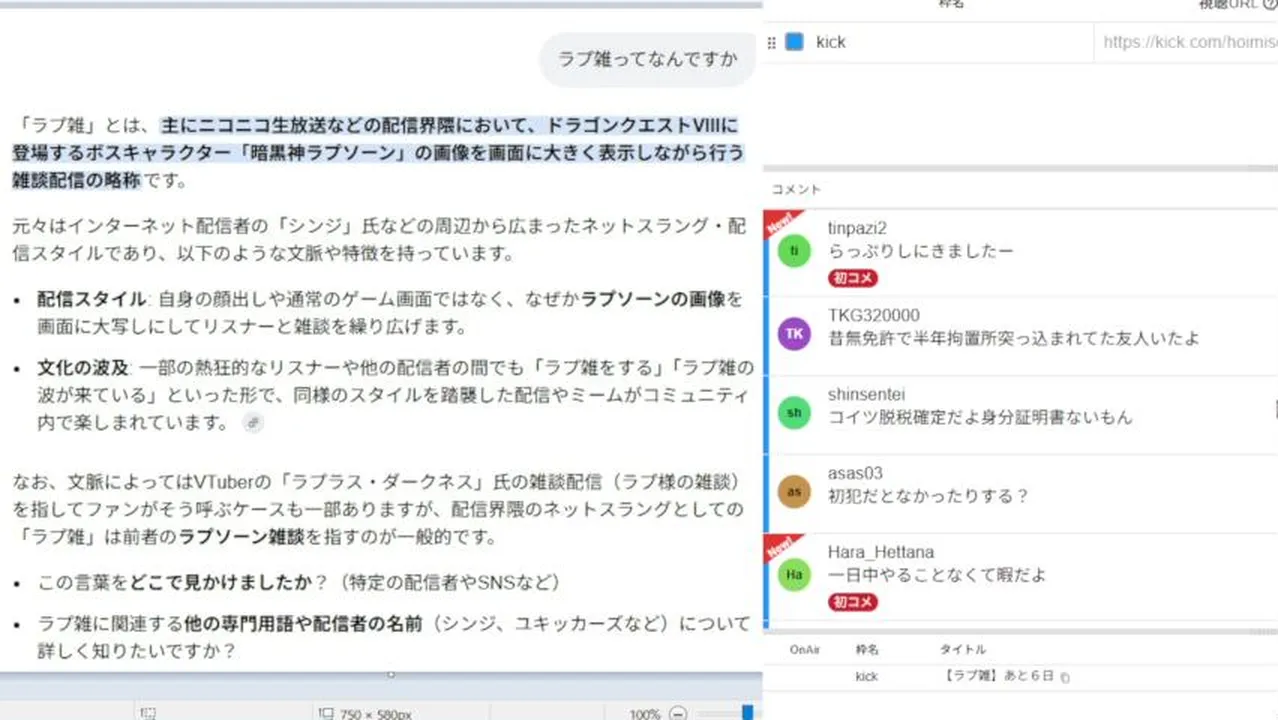Click user message bubble ラブ雑ってなんですか

(648, 59)
